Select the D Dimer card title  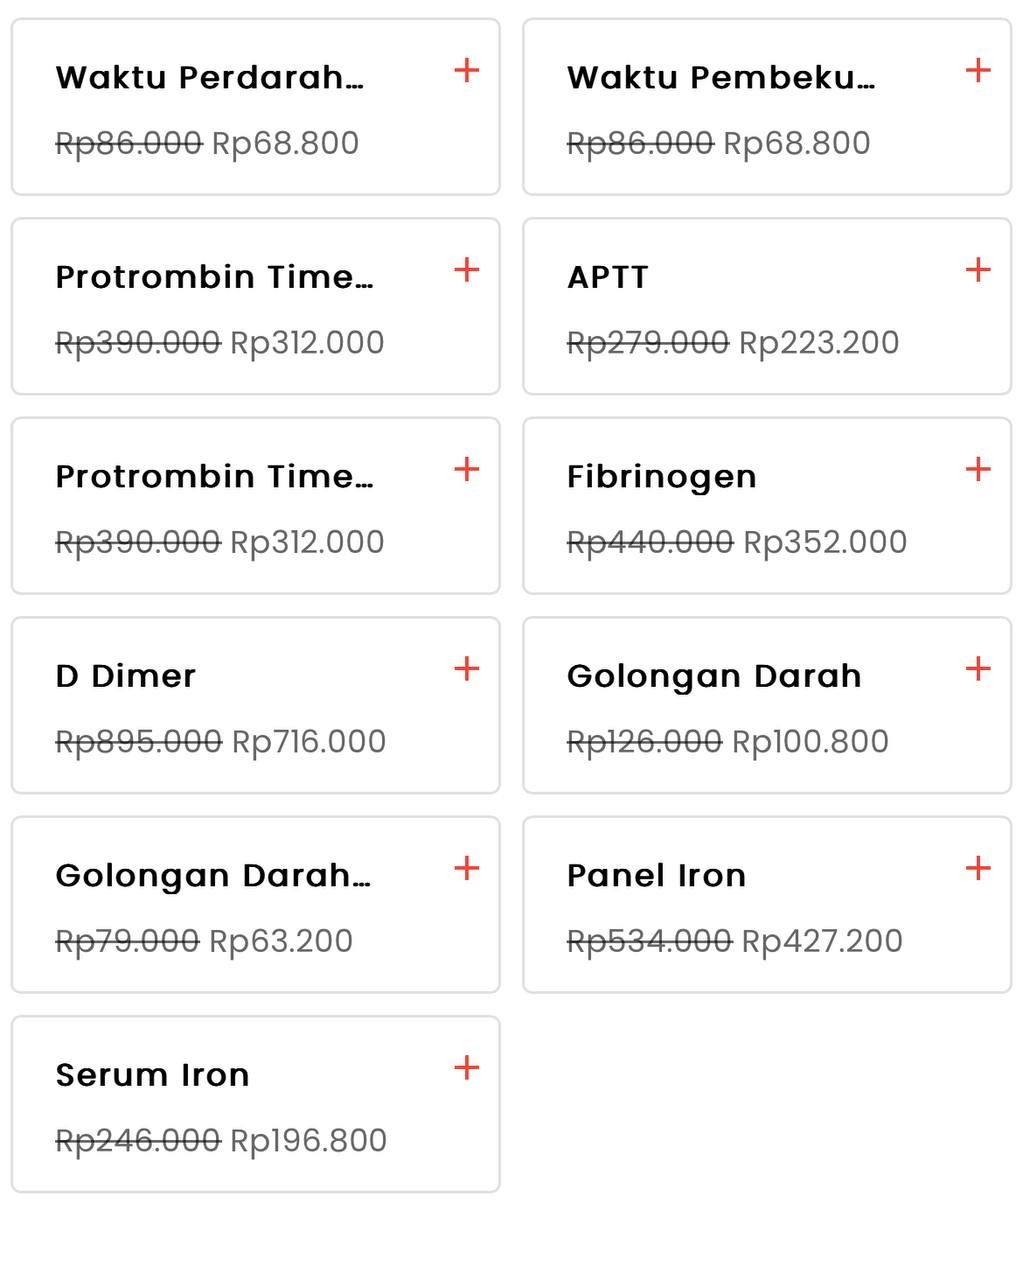point(126,676)
